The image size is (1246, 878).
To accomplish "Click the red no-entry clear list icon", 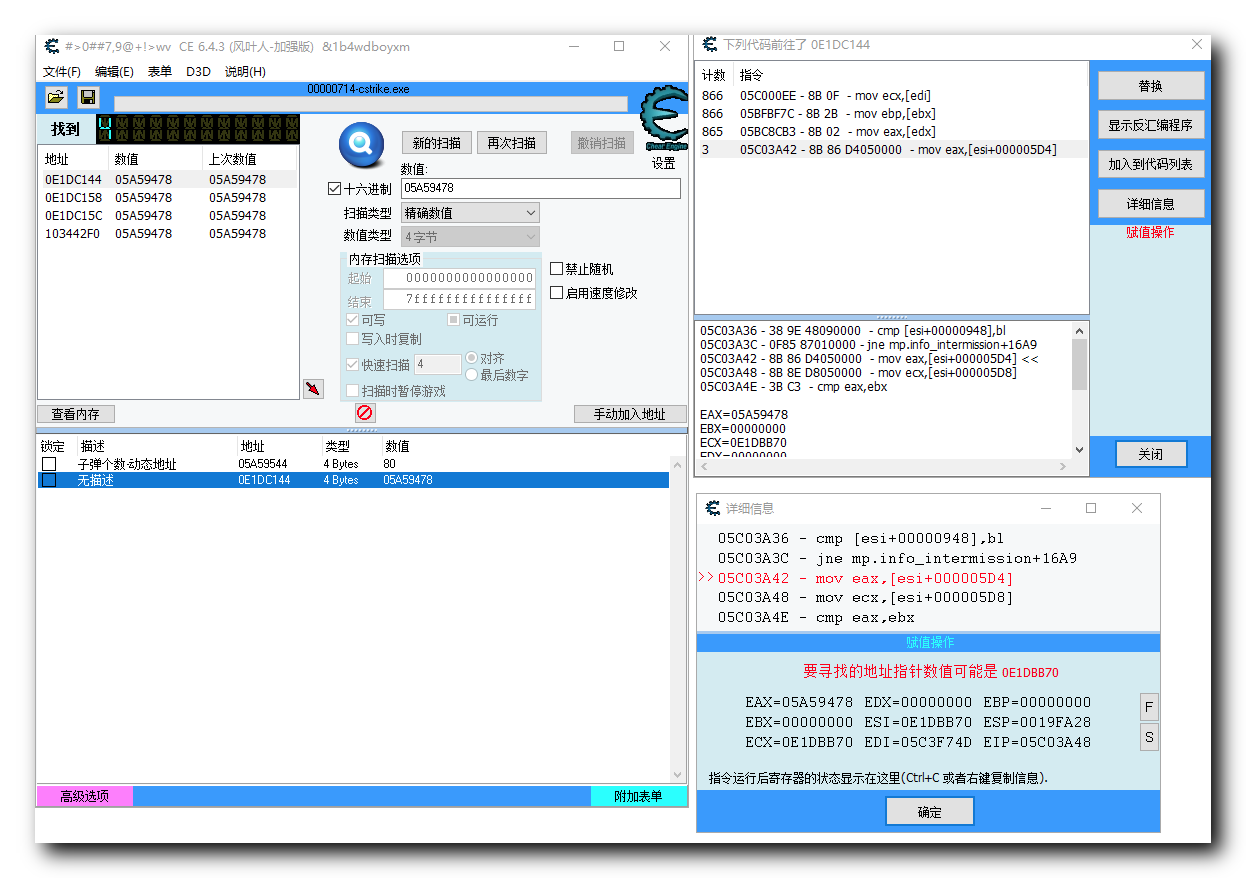I will [x=364, y=412].
